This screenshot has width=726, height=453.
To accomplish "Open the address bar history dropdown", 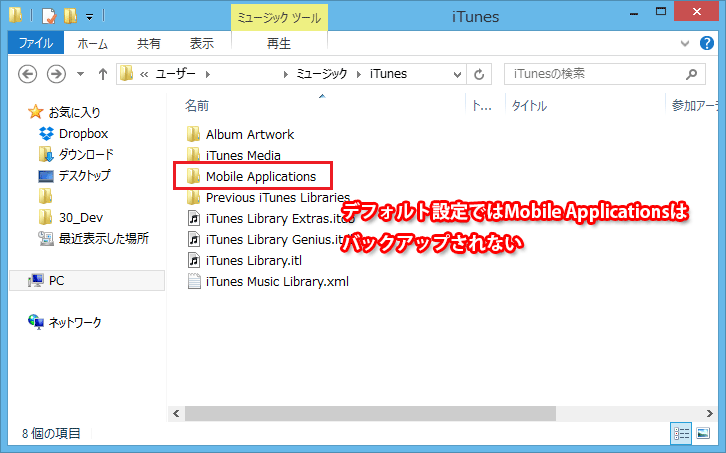I will [x=457, y=75].
